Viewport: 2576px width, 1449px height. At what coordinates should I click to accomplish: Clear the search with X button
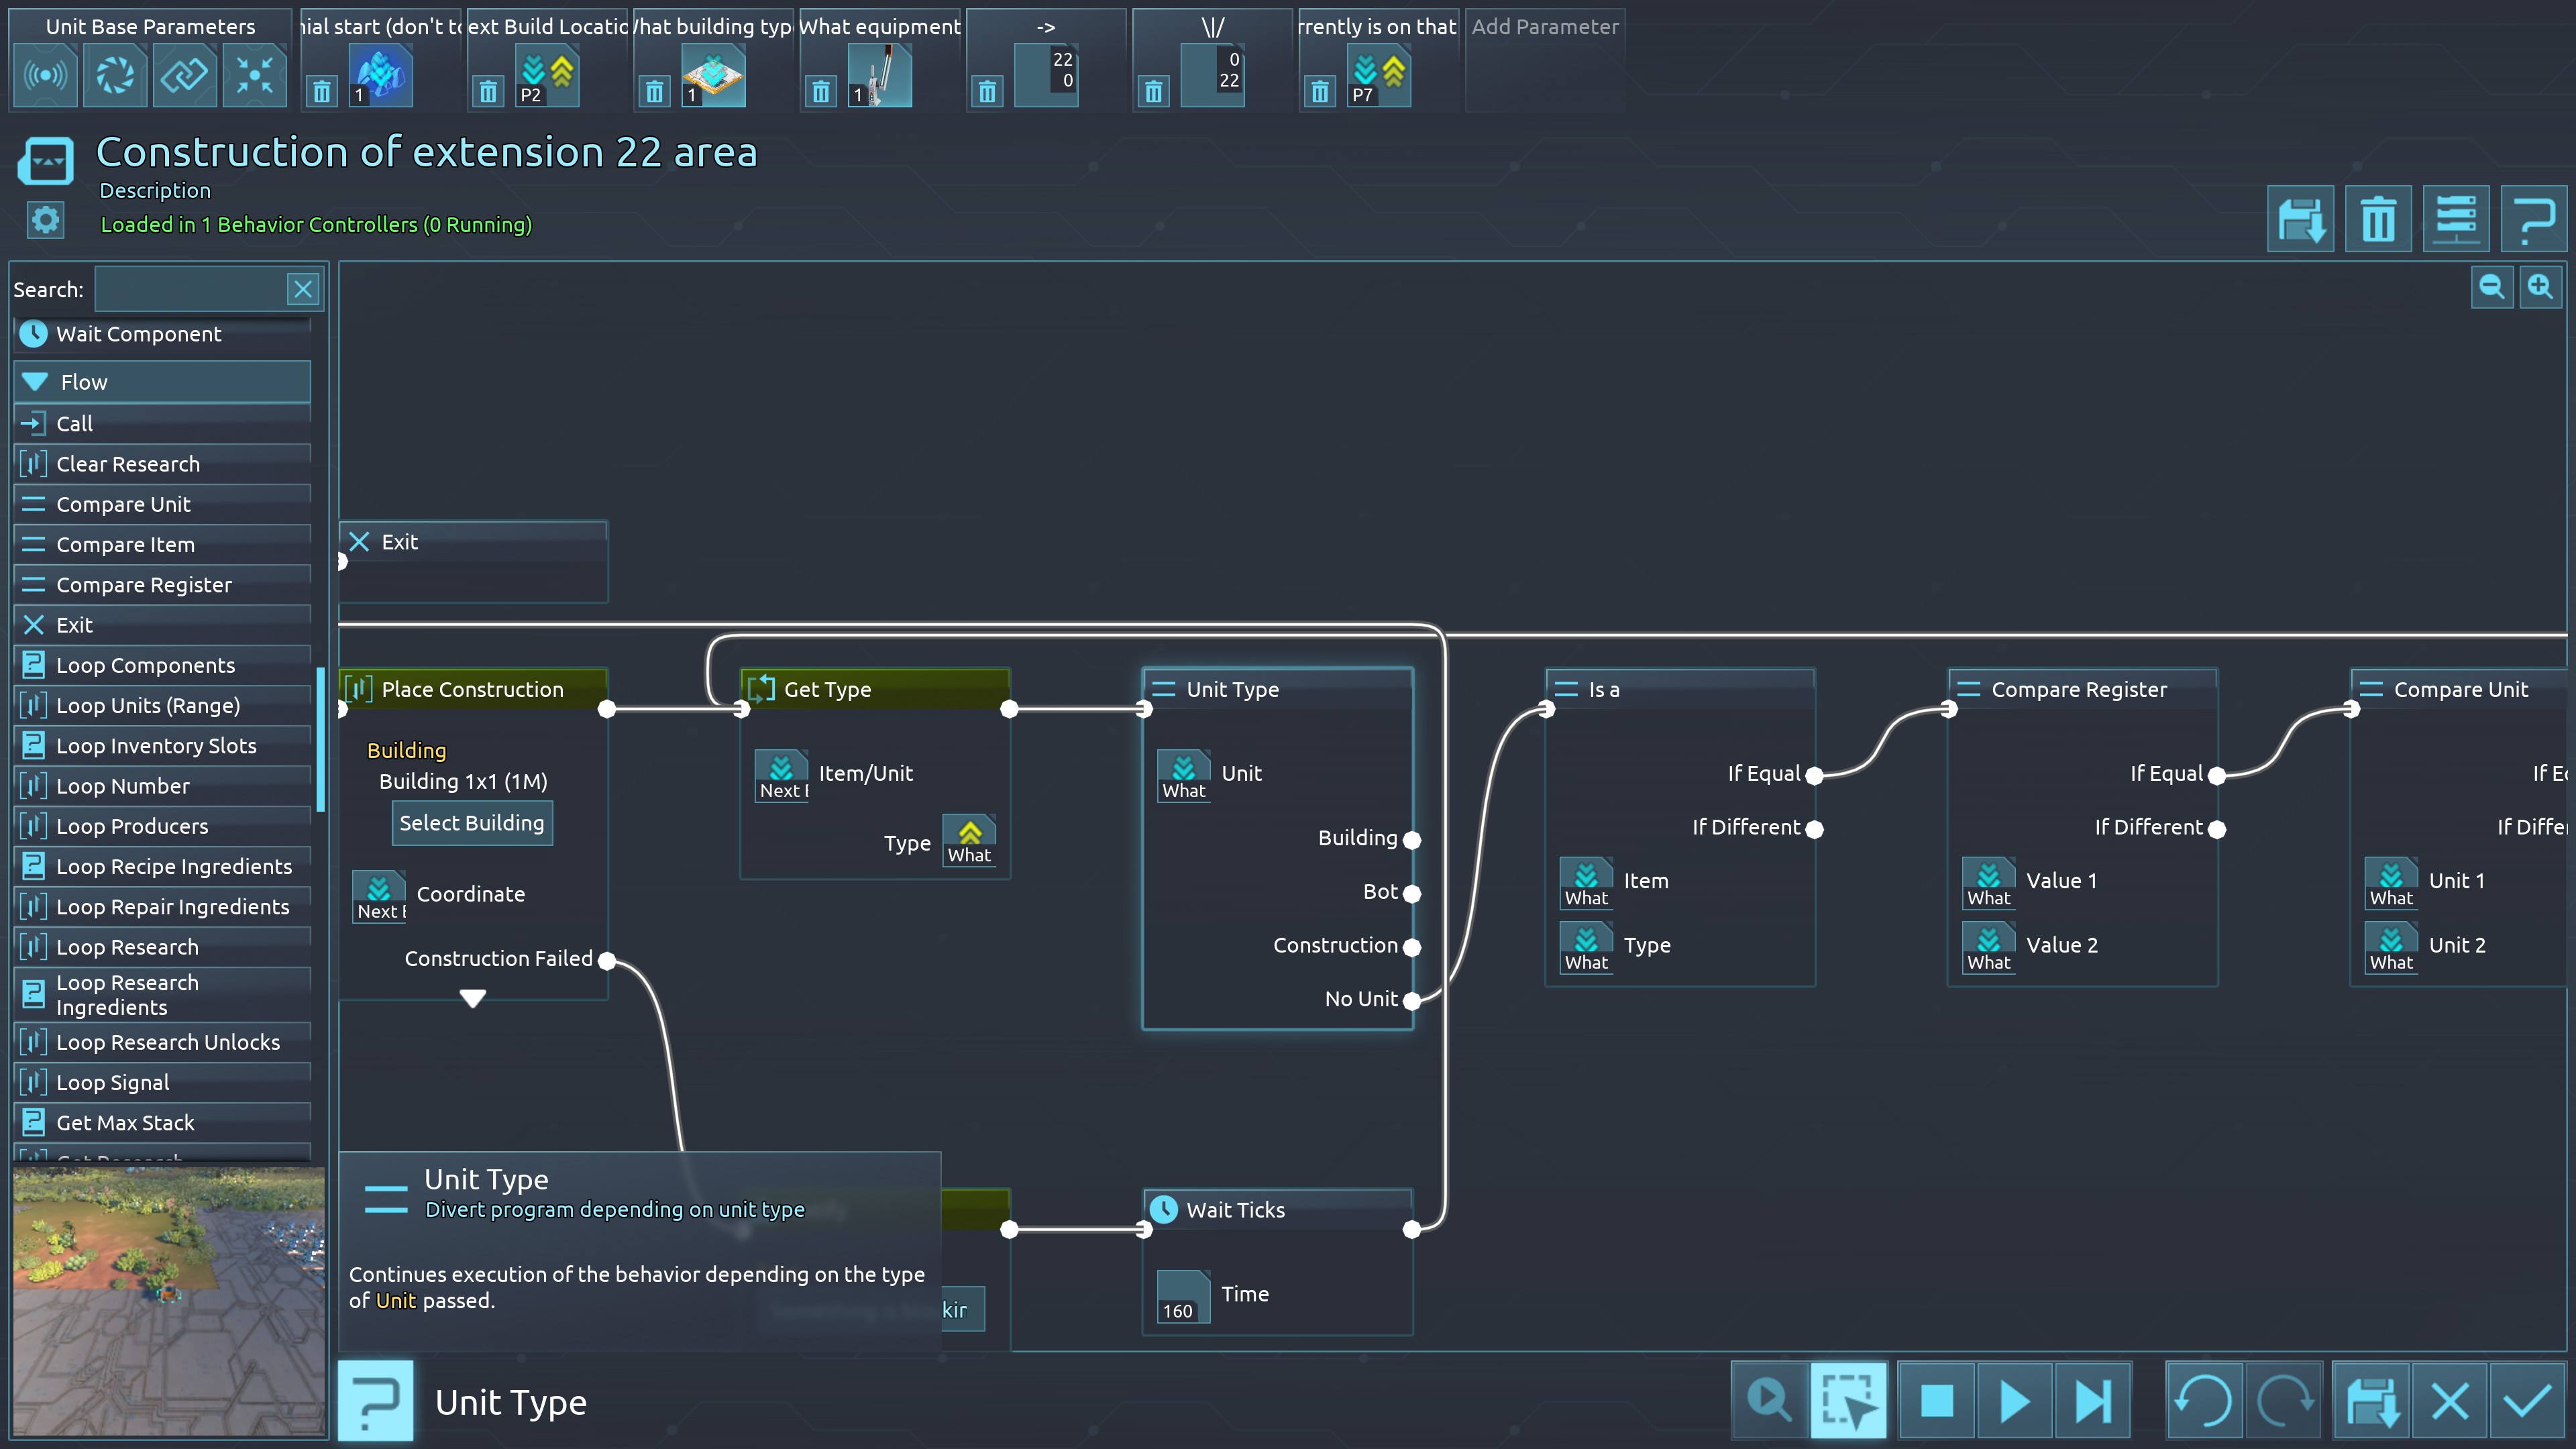pos(303,290)
